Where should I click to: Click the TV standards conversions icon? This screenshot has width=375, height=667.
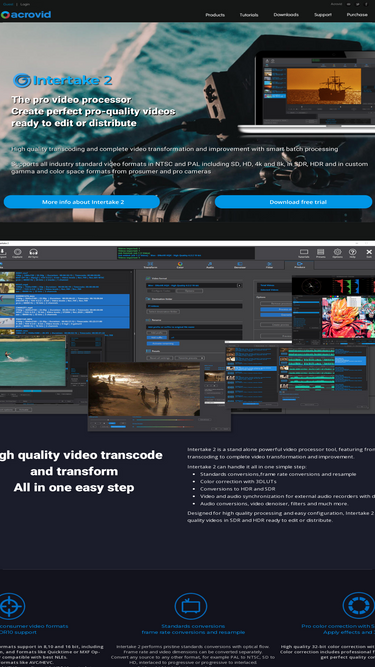(191, 606)
